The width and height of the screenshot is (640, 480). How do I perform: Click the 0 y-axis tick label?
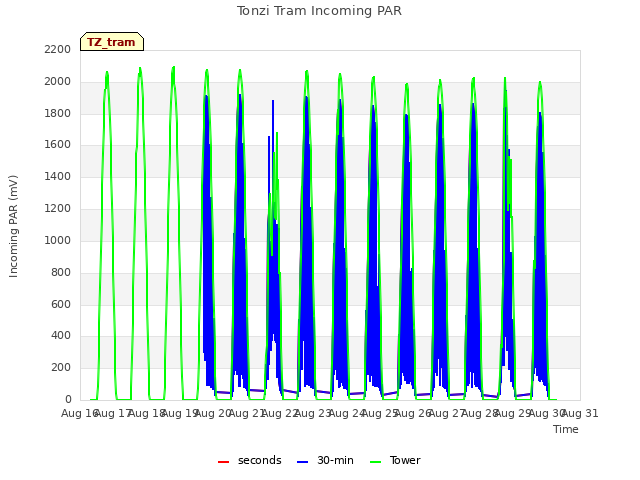68,399
